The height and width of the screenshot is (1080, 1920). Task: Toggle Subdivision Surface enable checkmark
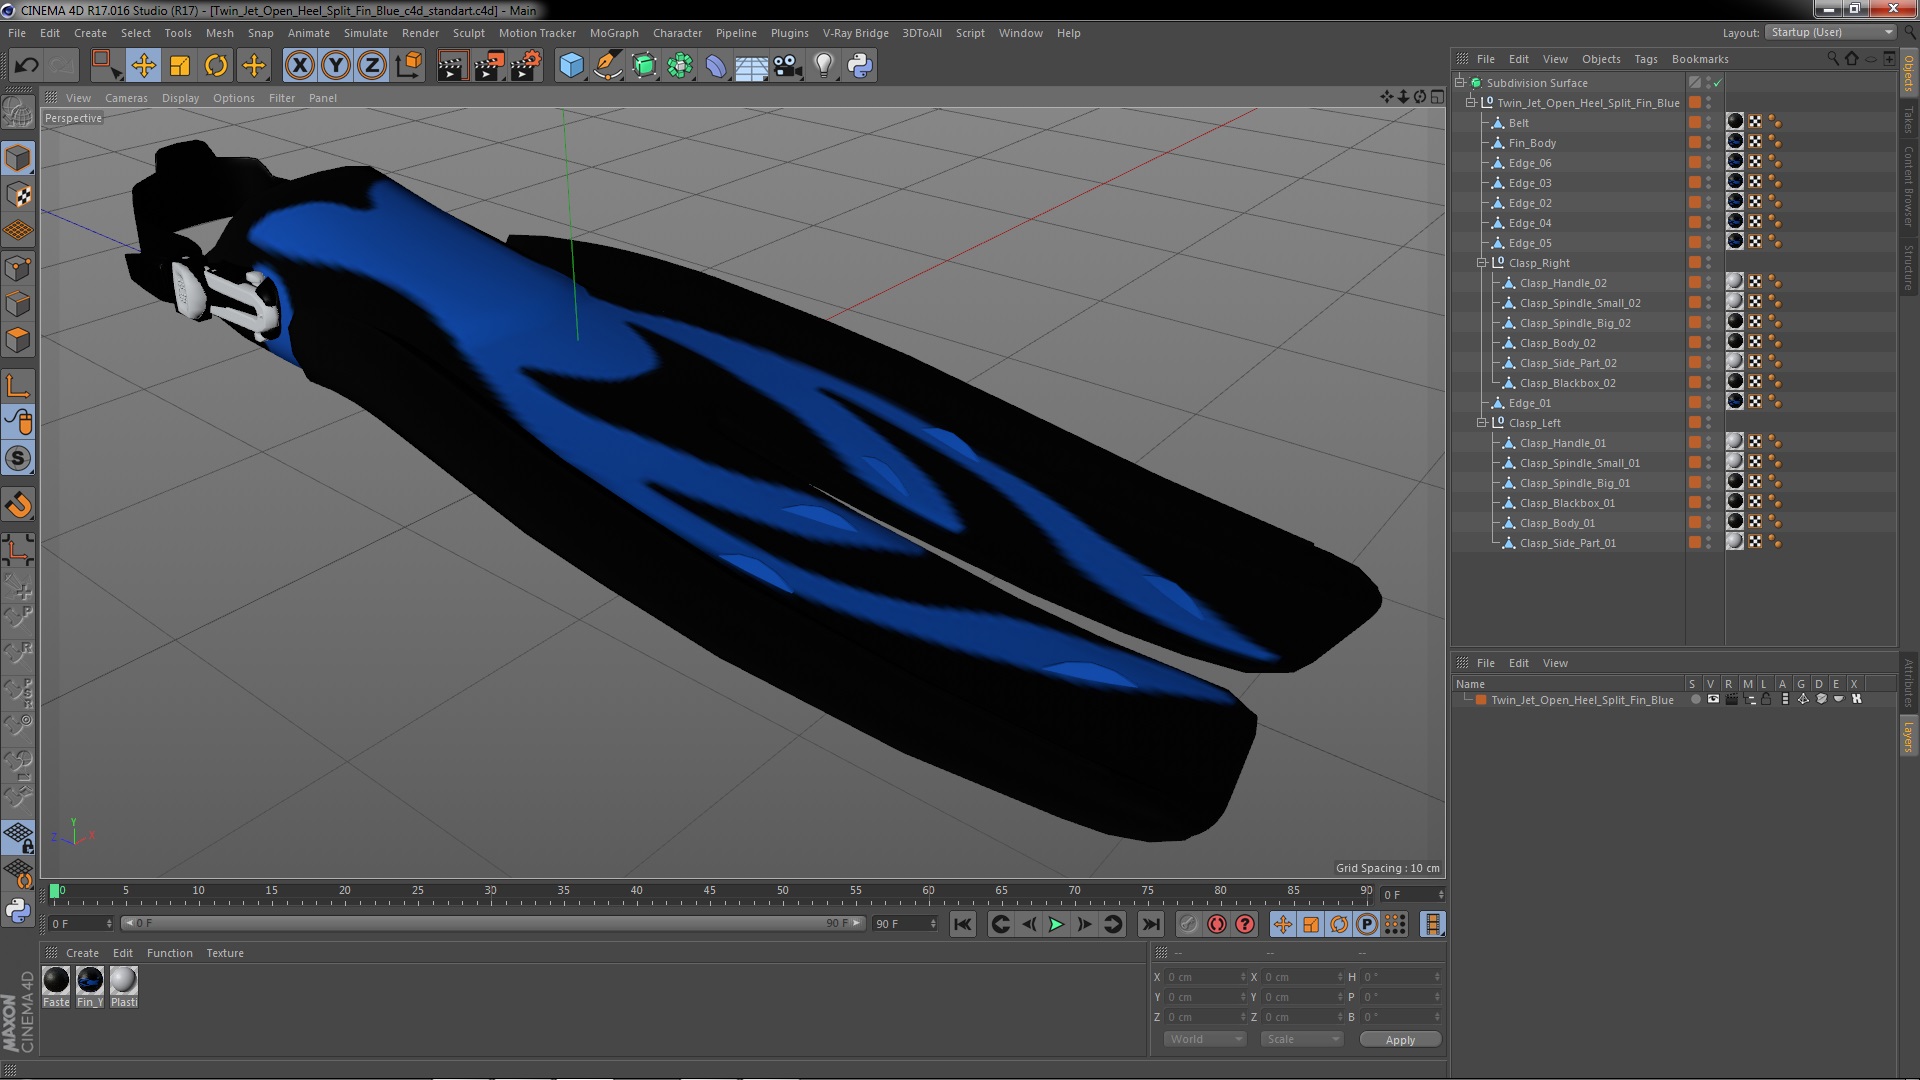tap(1718, 83)
